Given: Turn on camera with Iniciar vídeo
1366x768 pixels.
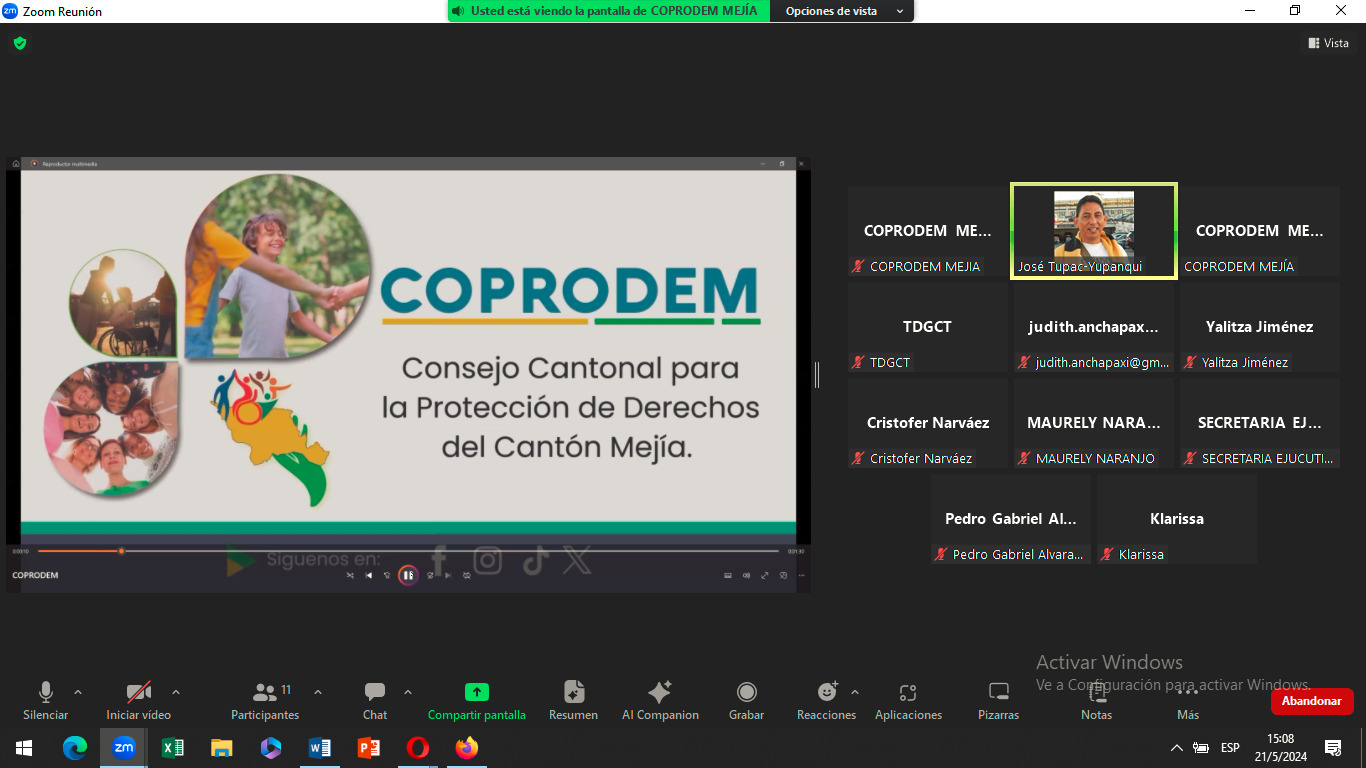Looking at the screenshot, I should (x=138, y=700).
